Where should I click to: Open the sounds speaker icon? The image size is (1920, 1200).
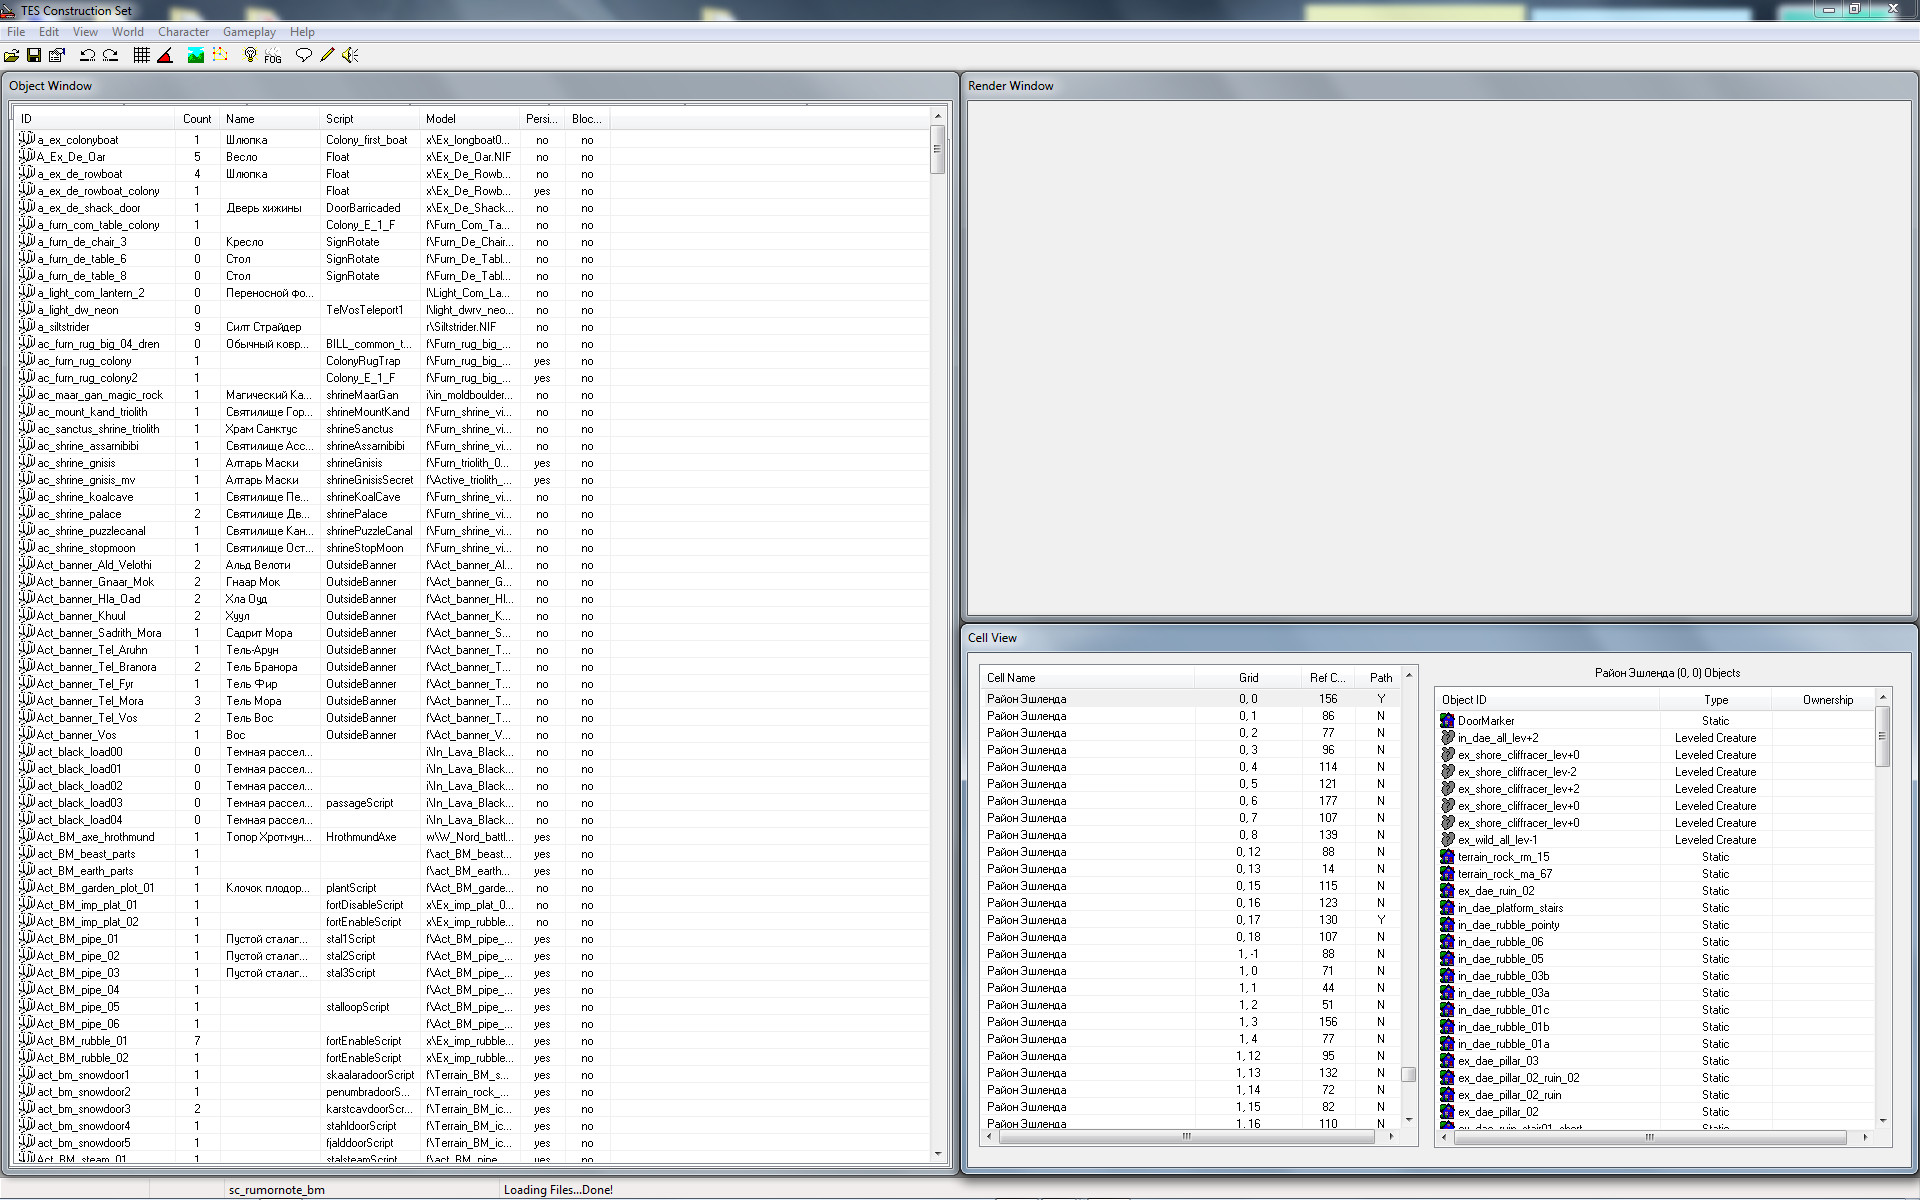350,56
